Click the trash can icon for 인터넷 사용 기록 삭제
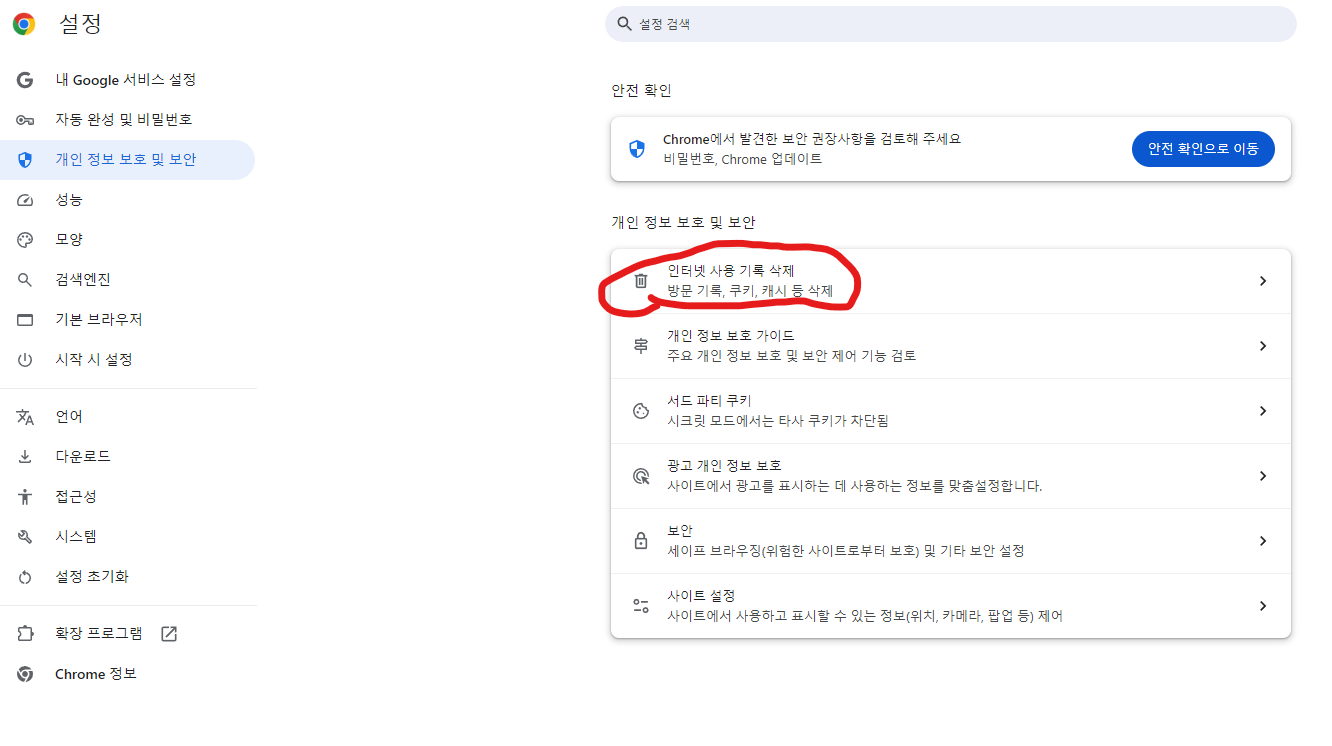Viewport: 1332px width, 746px height. pos(641,281)
